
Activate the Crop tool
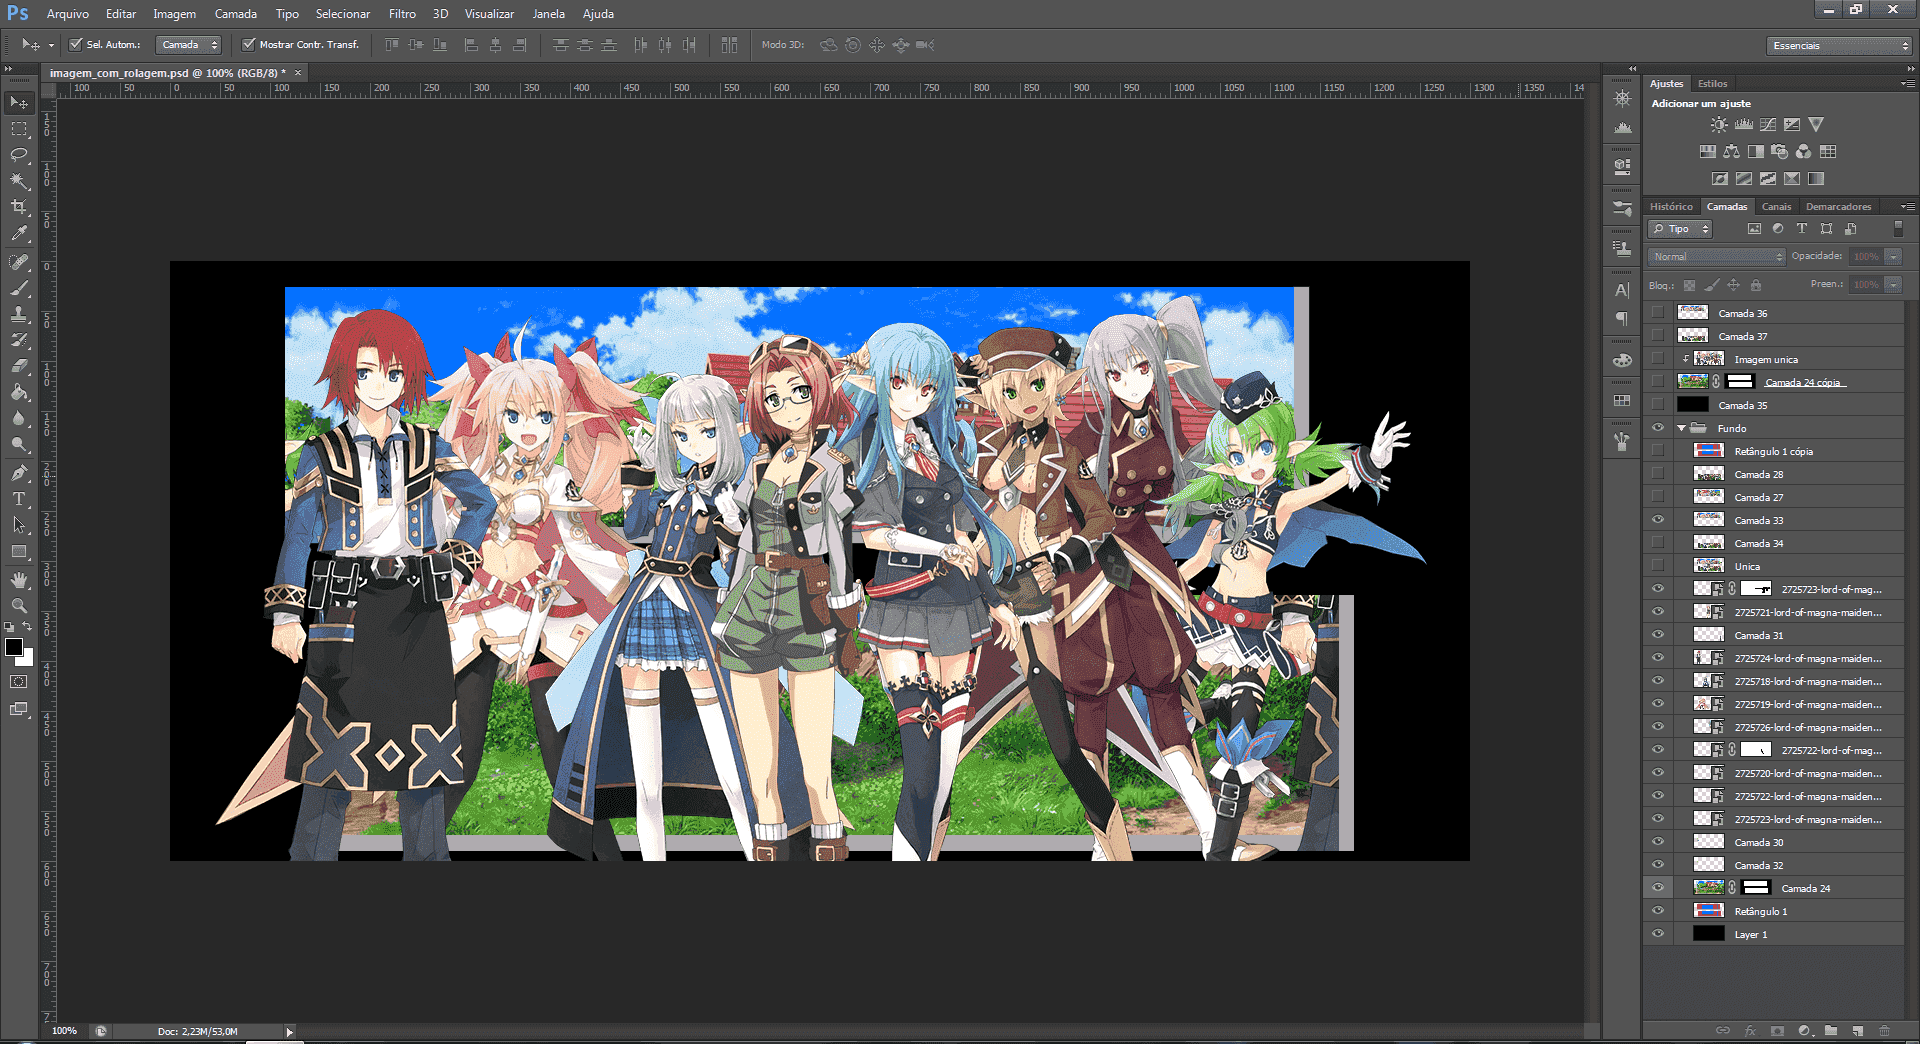pyautogui.click(x=19, y=207)
